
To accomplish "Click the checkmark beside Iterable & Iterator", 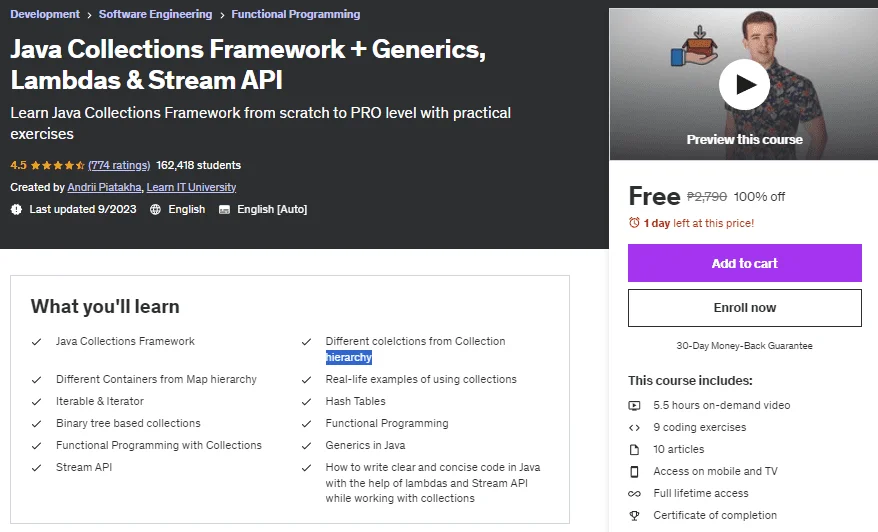I will (x=36, y=402).
